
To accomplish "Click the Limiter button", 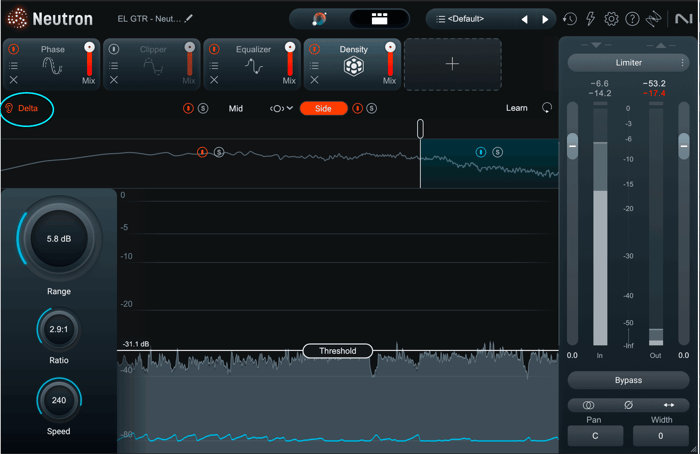I will click(x=628, y=62).
